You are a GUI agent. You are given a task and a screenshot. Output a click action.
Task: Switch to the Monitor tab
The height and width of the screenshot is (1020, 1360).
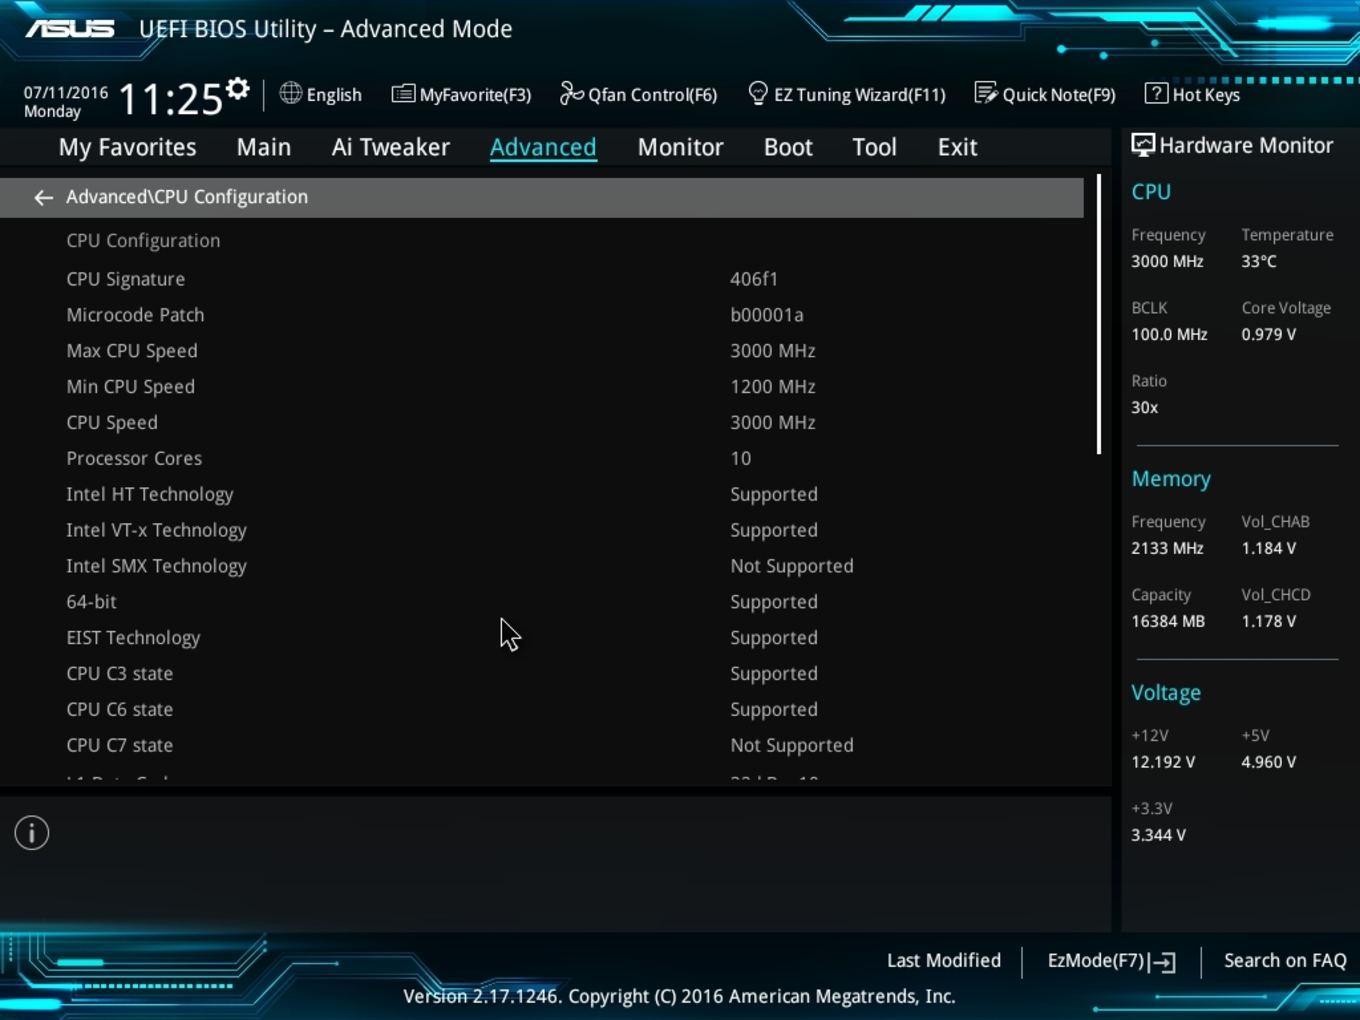[680, 147]
